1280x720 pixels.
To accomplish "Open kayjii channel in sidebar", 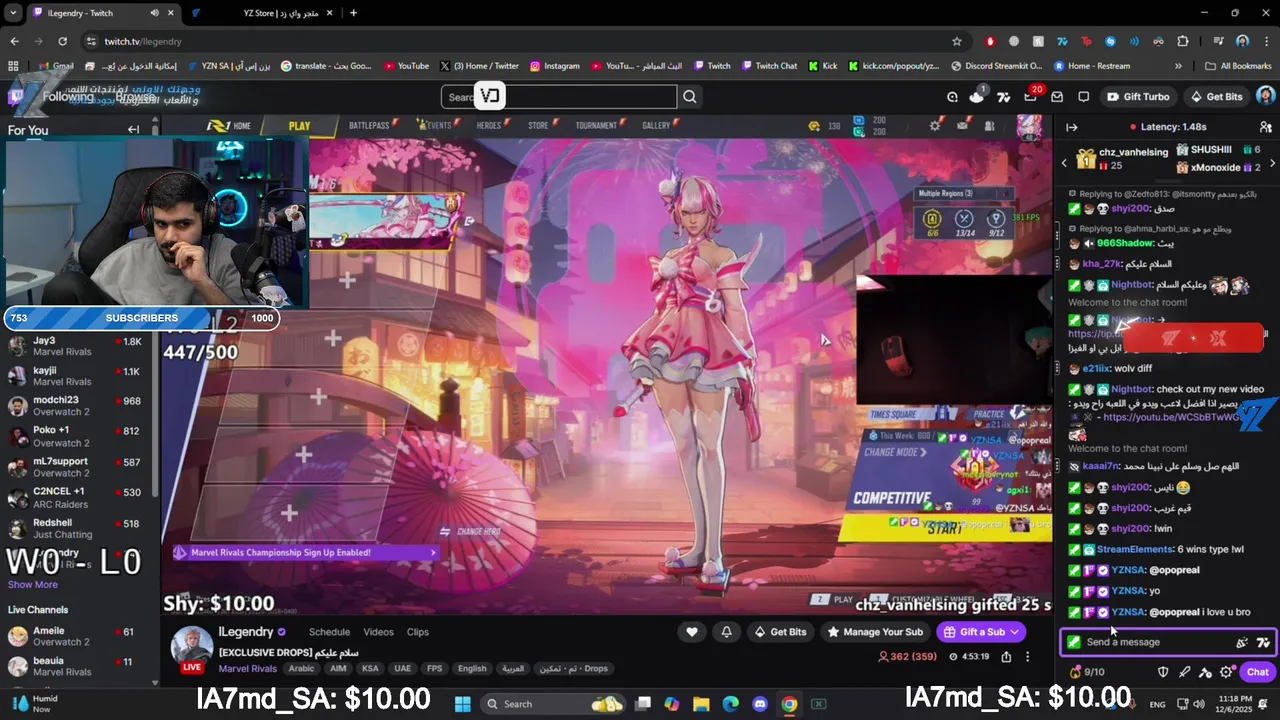I will (78, 377).
